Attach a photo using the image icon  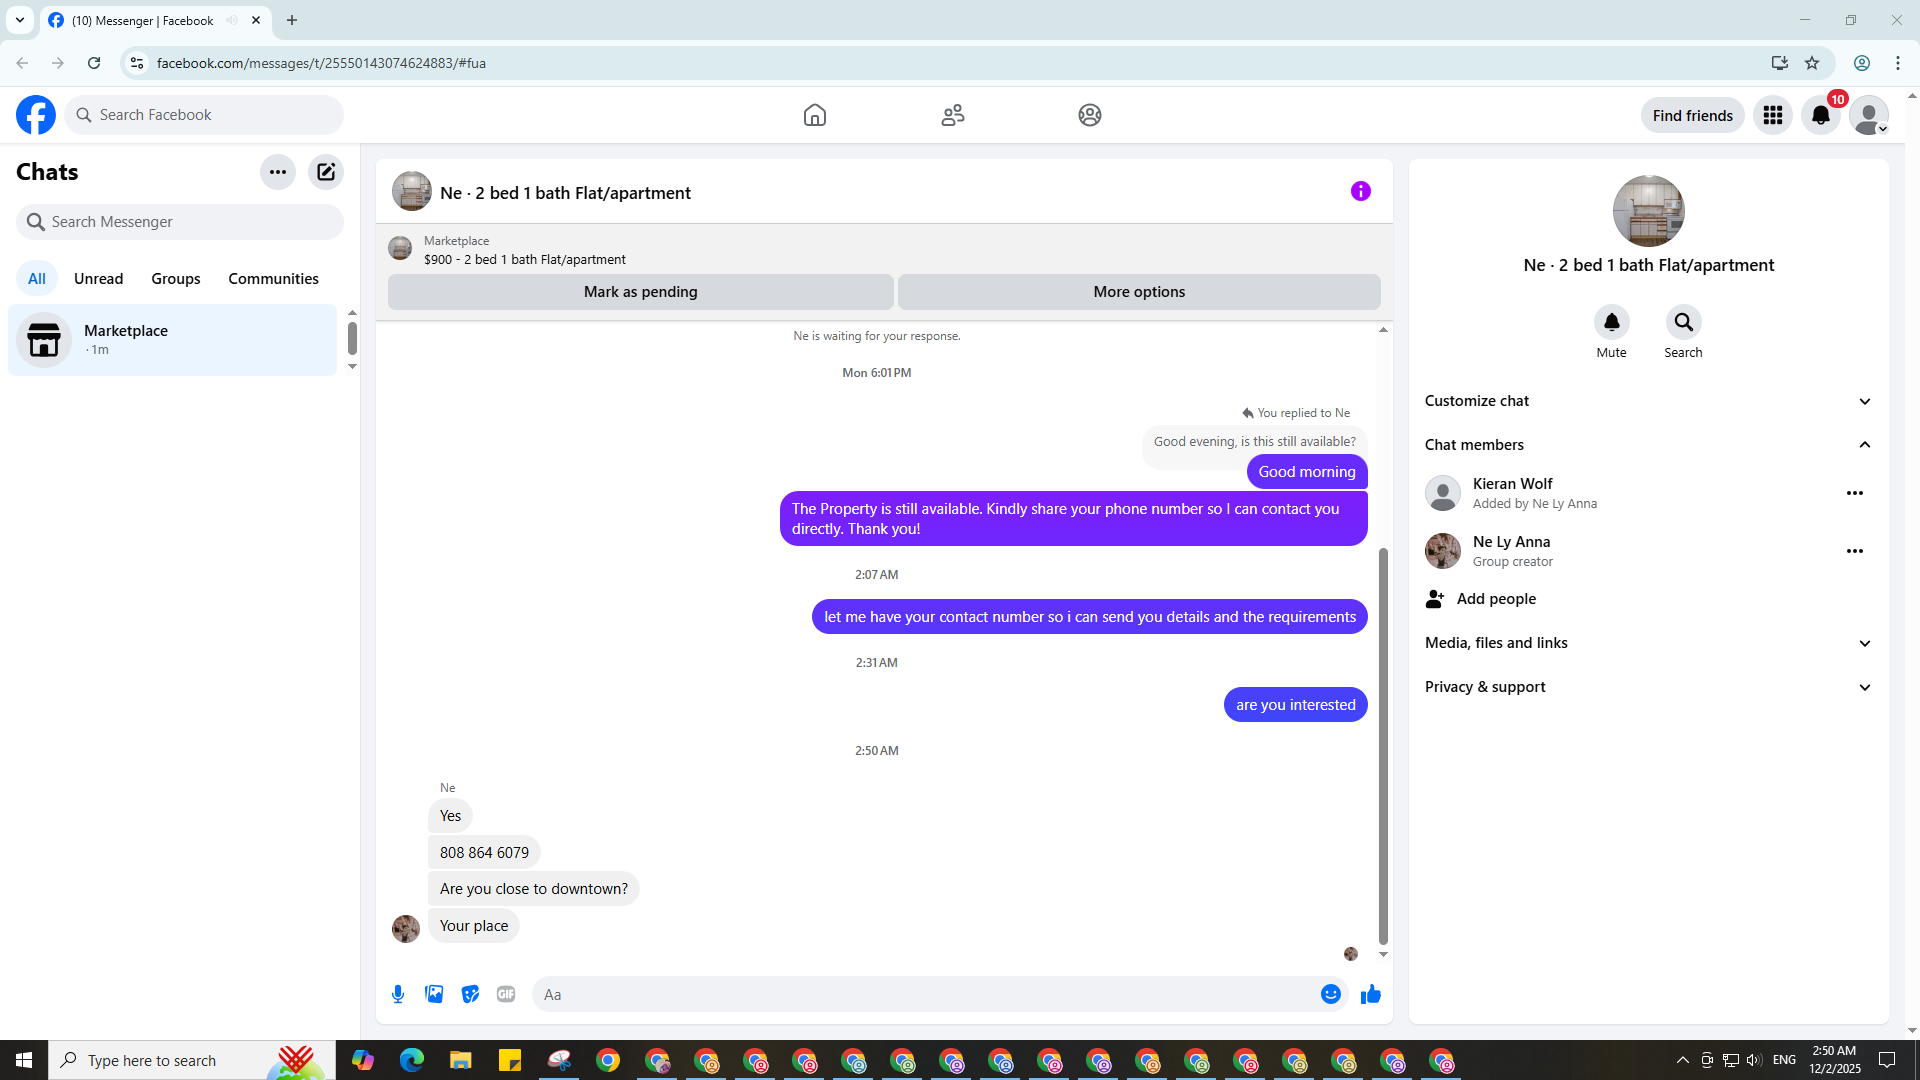coord(434,994)
